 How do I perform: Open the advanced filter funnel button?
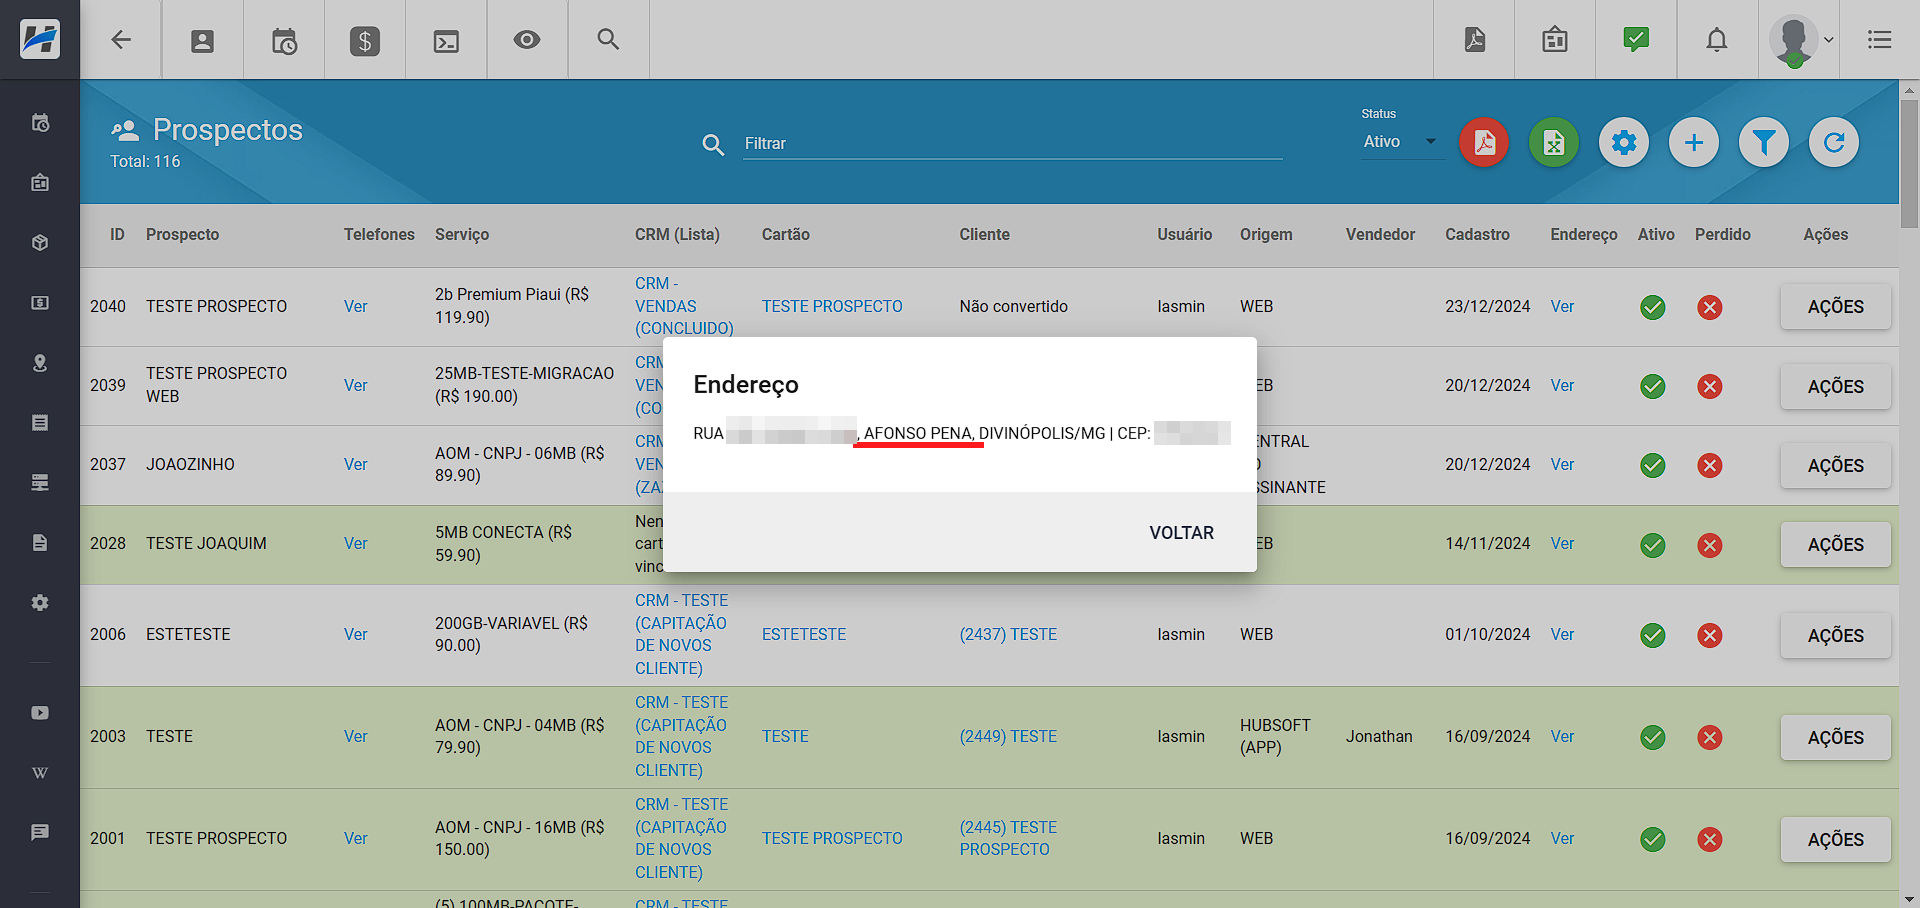(x=1764, y=143)
